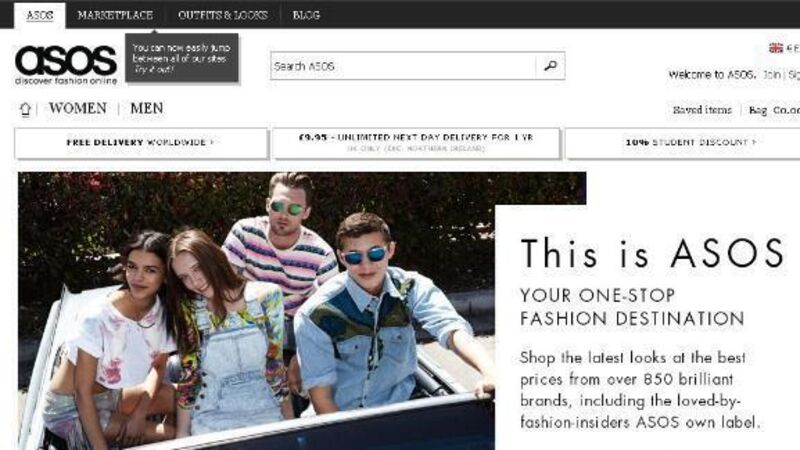Viewport: 800px width, 450px height.
Task: Click the UK flag country selector
Action: tap(776, 47)
